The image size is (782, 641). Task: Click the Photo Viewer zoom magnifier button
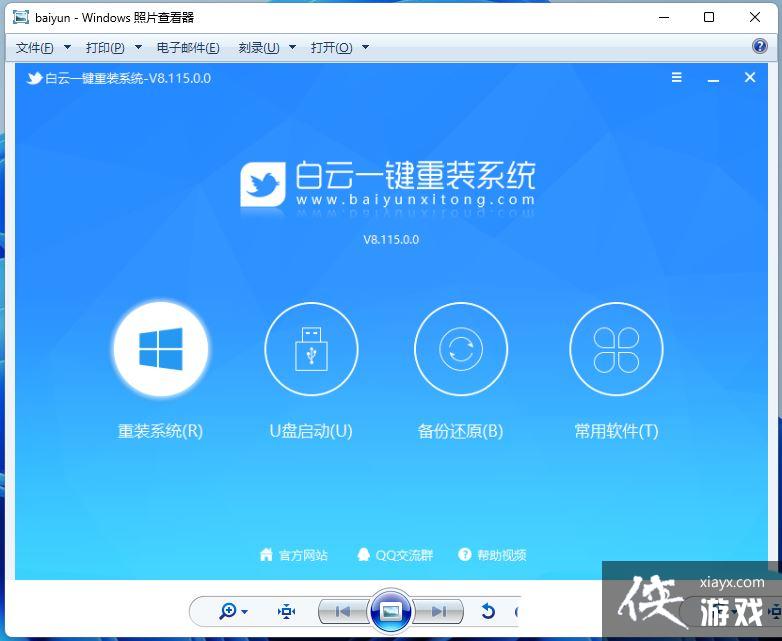pos(228,611)
